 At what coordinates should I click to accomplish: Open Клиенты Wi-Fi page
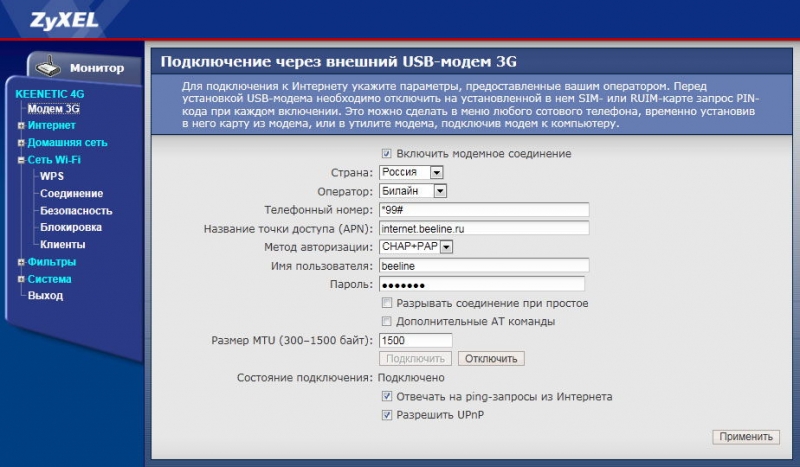(x=63, y=244)
